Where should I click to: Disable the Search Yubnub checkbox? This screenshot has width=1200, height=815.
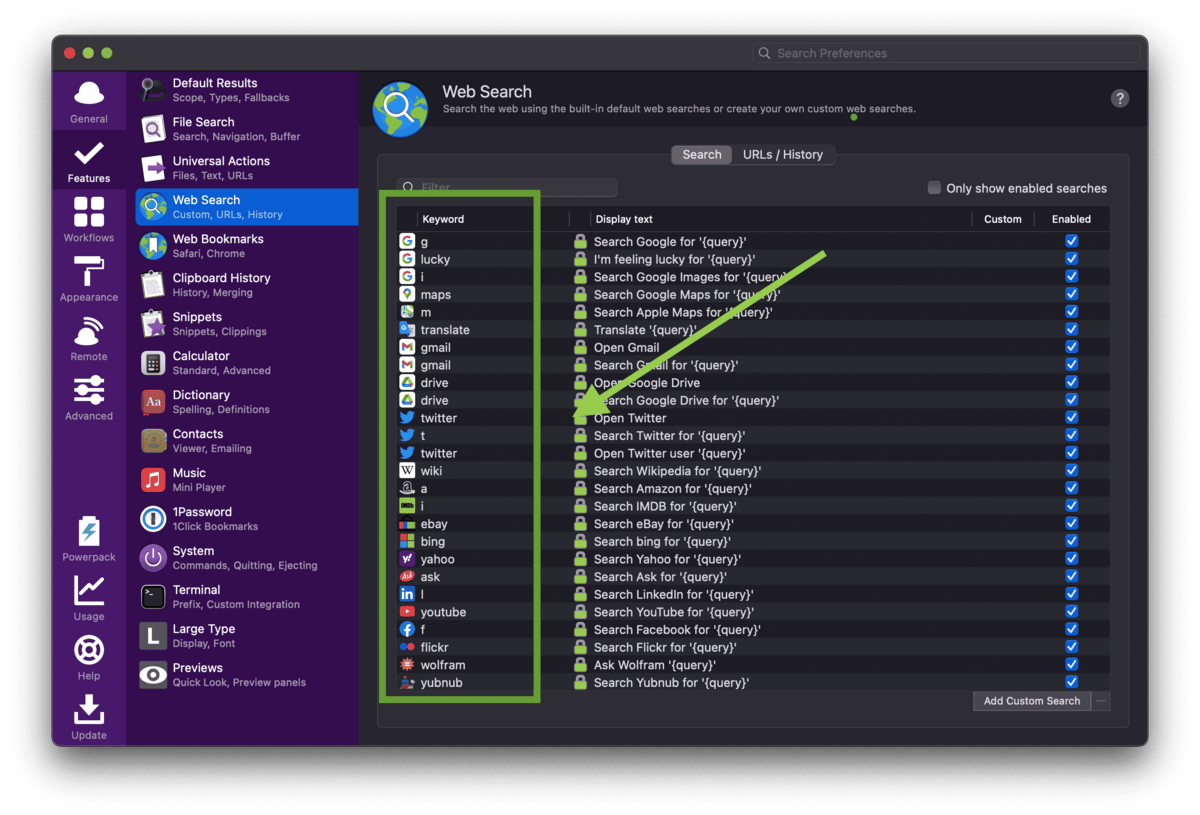(1072, 682)
